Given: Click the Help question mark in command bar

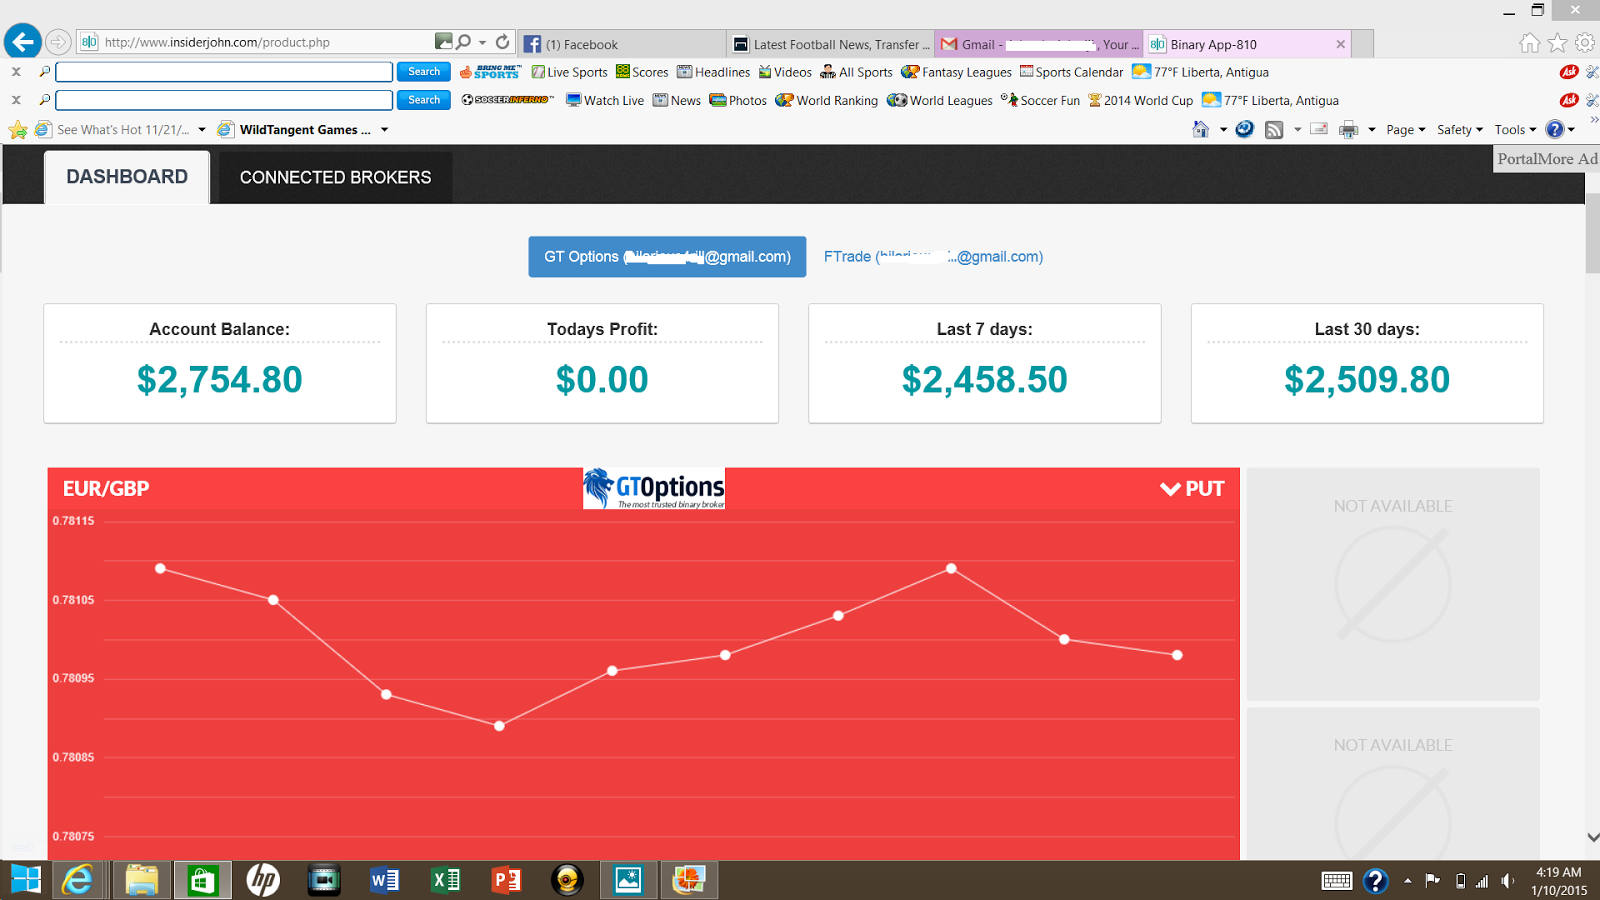Looking at the screenshot, I should tap(1555, 129).
